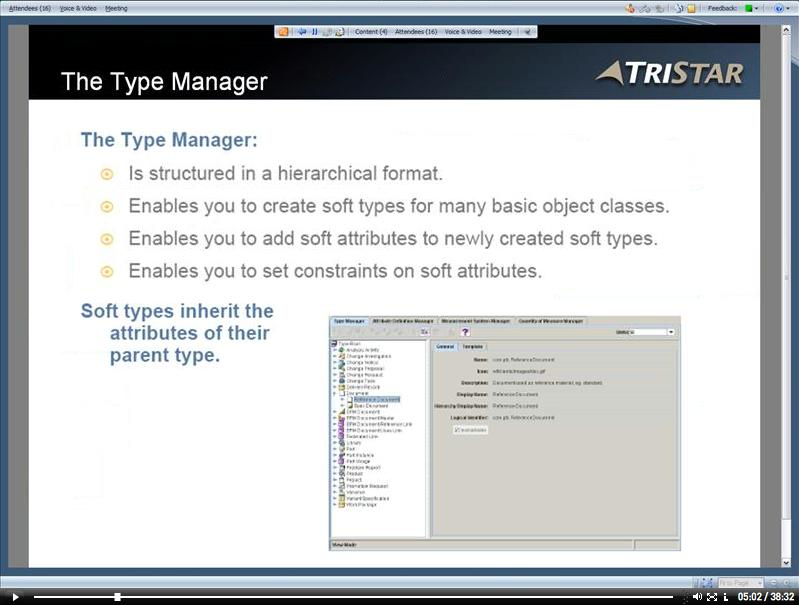
Task: Open the Voice & Video menu in top bar
Action: coord(79,8)
